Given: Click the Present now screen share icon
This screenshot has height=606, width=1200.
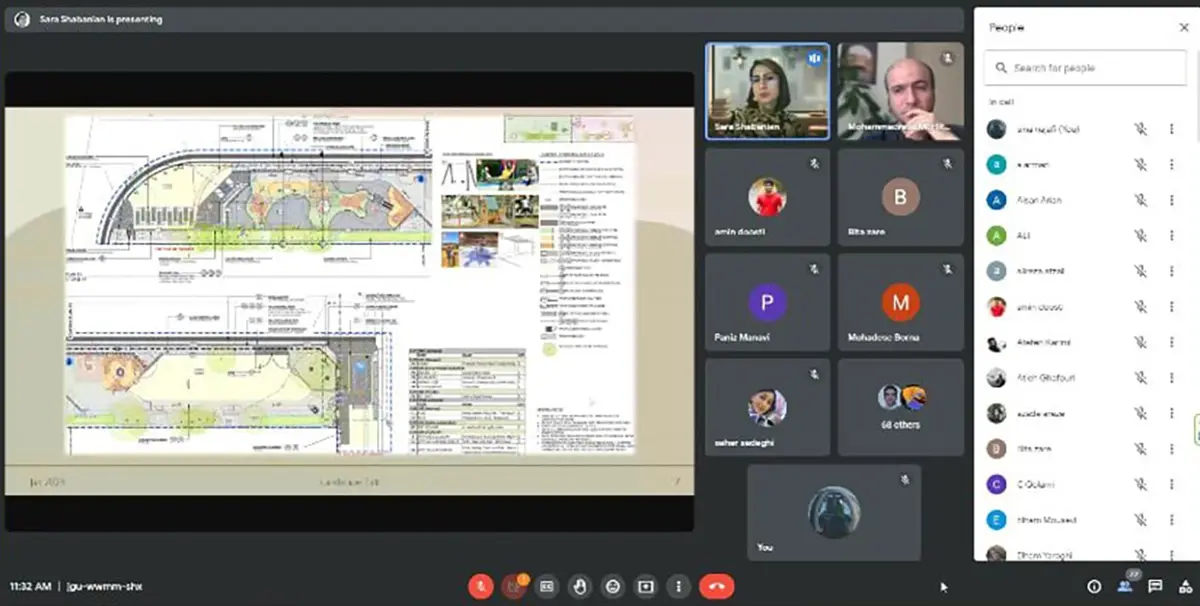Looking at the screenshot, I should (x=646, y=586).
